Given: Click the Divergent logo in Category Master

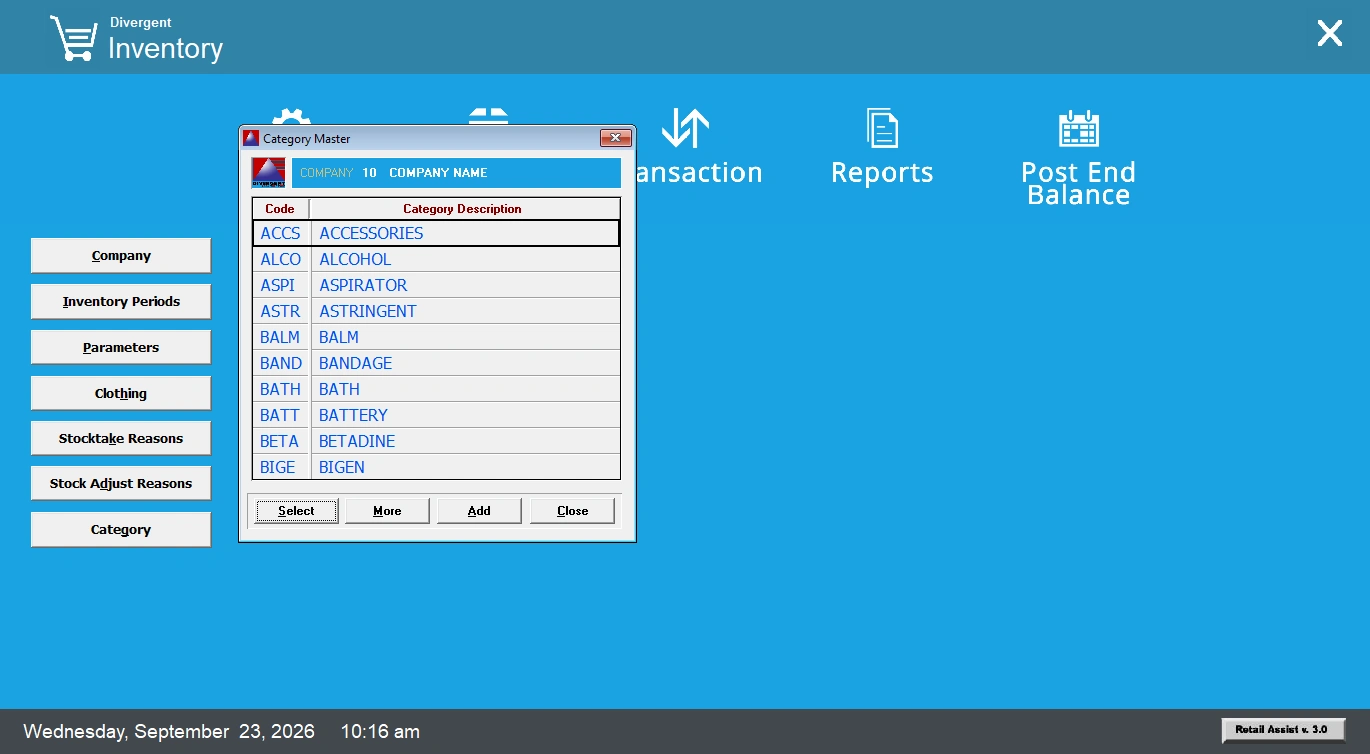Looking at the screenshot, I should point(268,172).
